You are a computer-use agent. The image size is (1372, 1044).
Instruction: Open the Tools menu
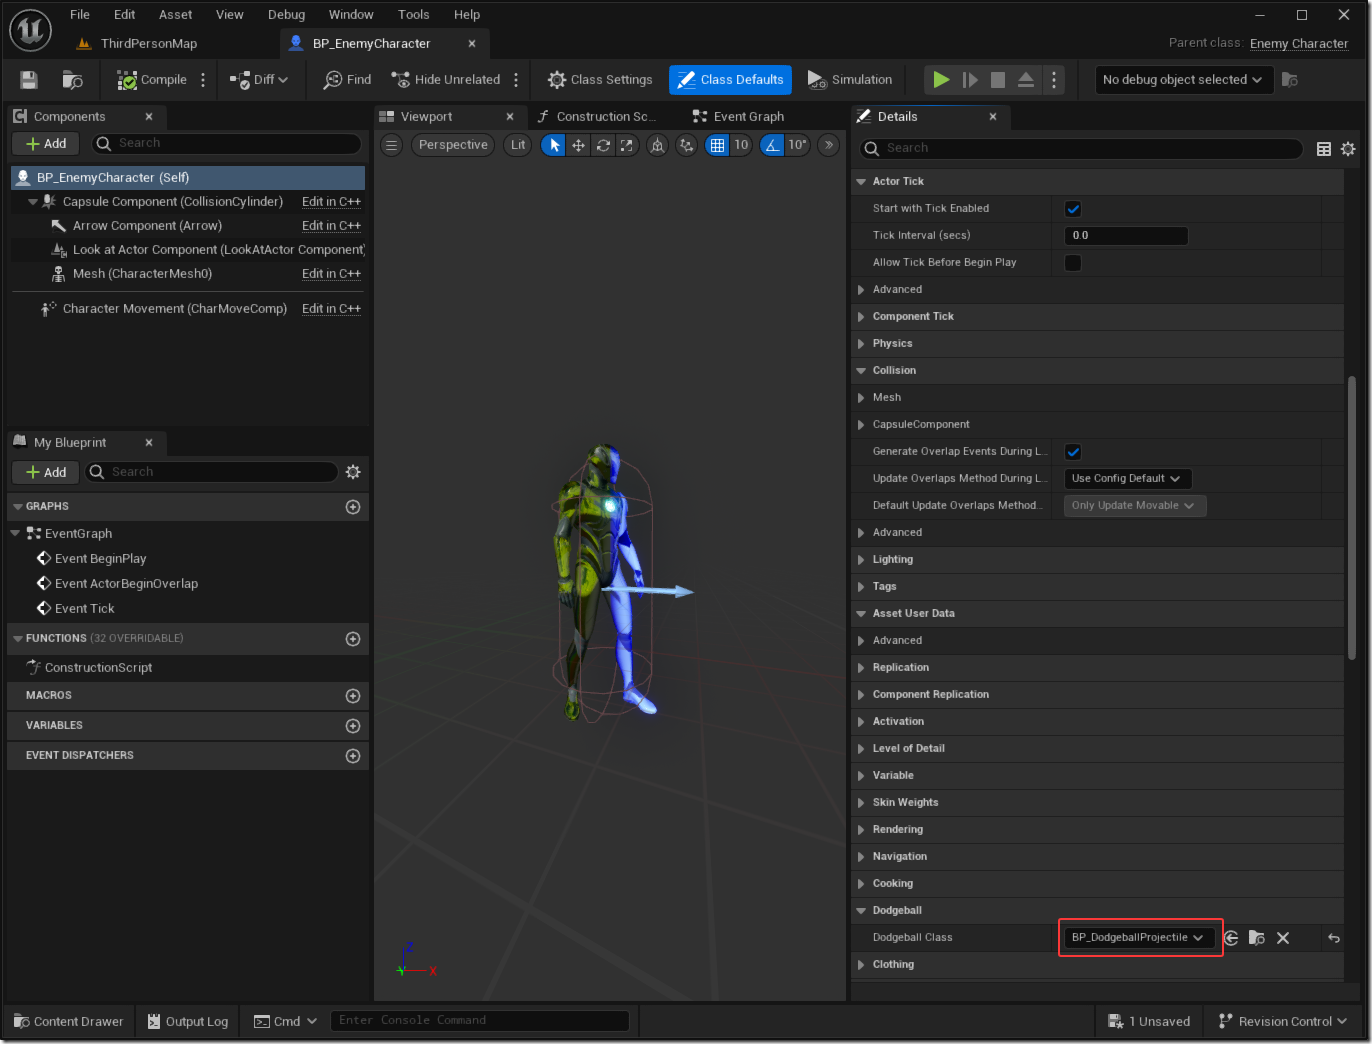413,15
